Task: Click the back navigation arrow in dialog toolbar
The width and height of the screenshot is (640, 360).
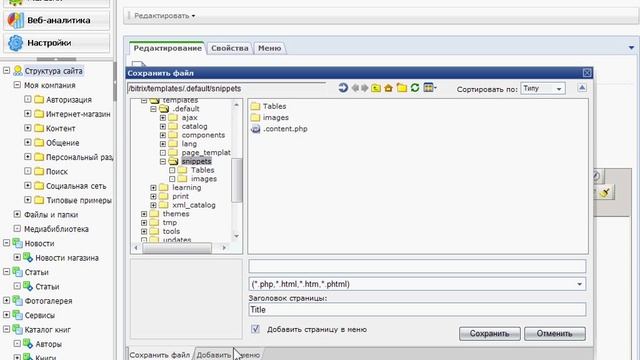Action: point(355,88)
